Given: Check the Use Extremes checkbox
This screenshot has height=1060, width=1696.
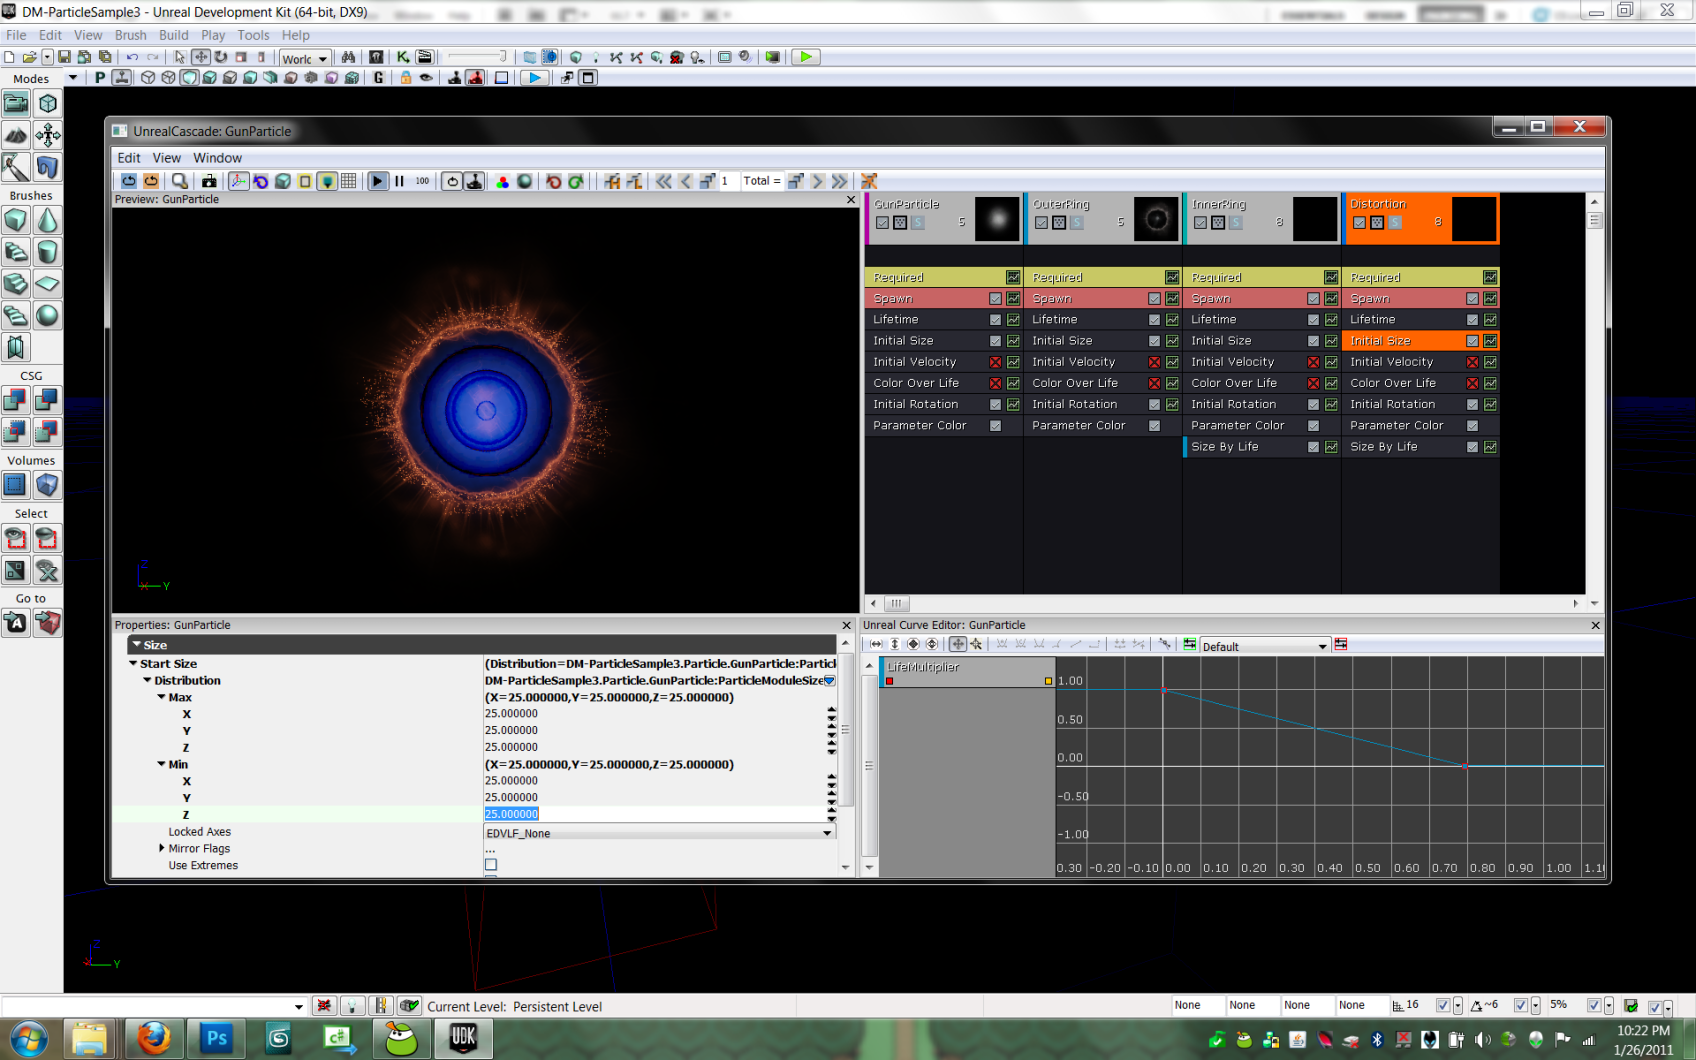Looking at the screenshot, I should pyautogui.click(x=491, y=865).
